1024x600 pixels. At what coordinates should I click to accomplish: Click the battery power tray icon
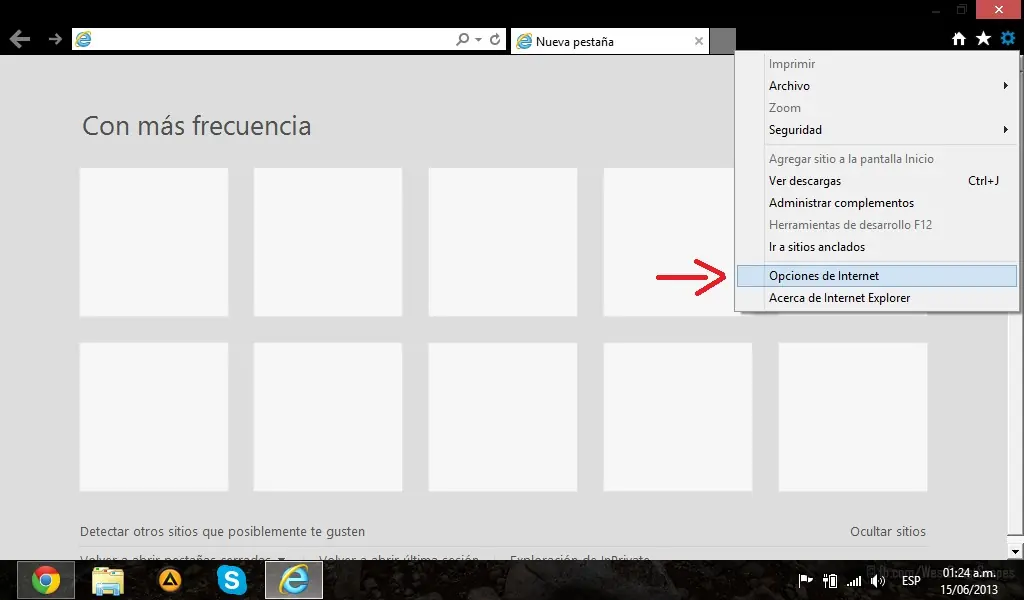point(830,580)
